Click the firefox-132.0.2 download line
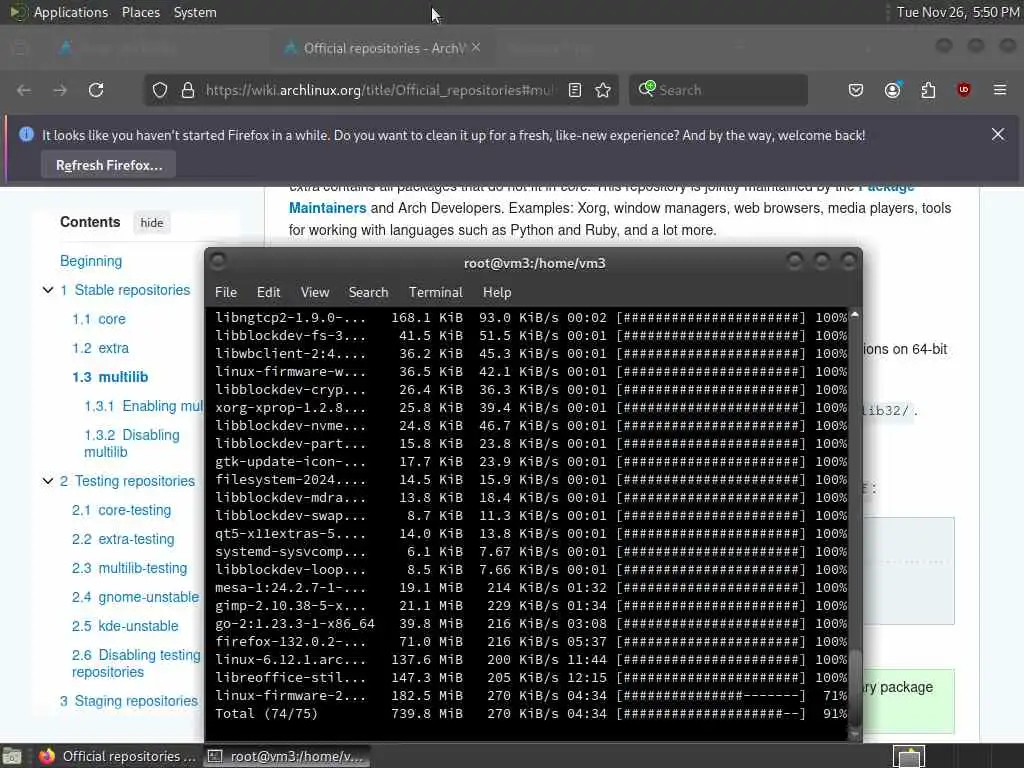The width and height of the screenshot is (1024, 768). coord(531,641)
